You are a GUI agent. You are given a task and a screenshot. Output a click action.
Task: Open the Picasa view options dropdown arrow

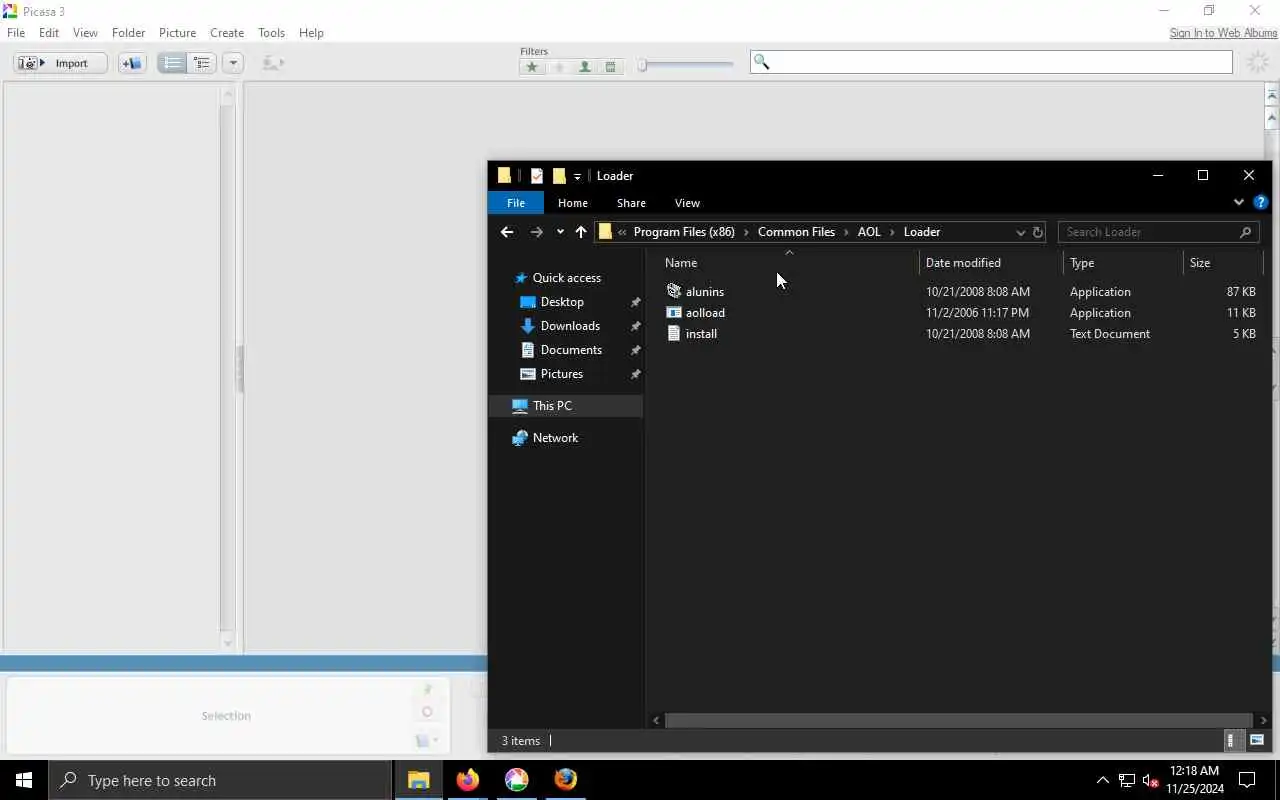point(232,63)
